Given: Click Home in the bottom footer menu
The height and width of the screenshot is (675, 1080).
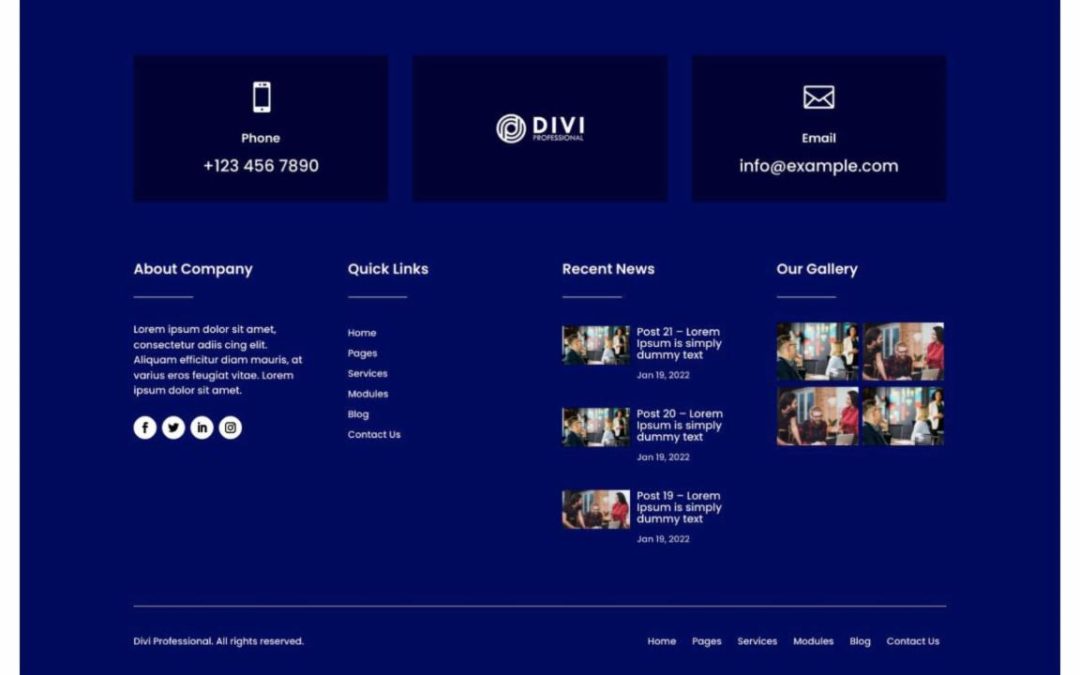Looking at the screenshot, I should (x=661, y=641).
